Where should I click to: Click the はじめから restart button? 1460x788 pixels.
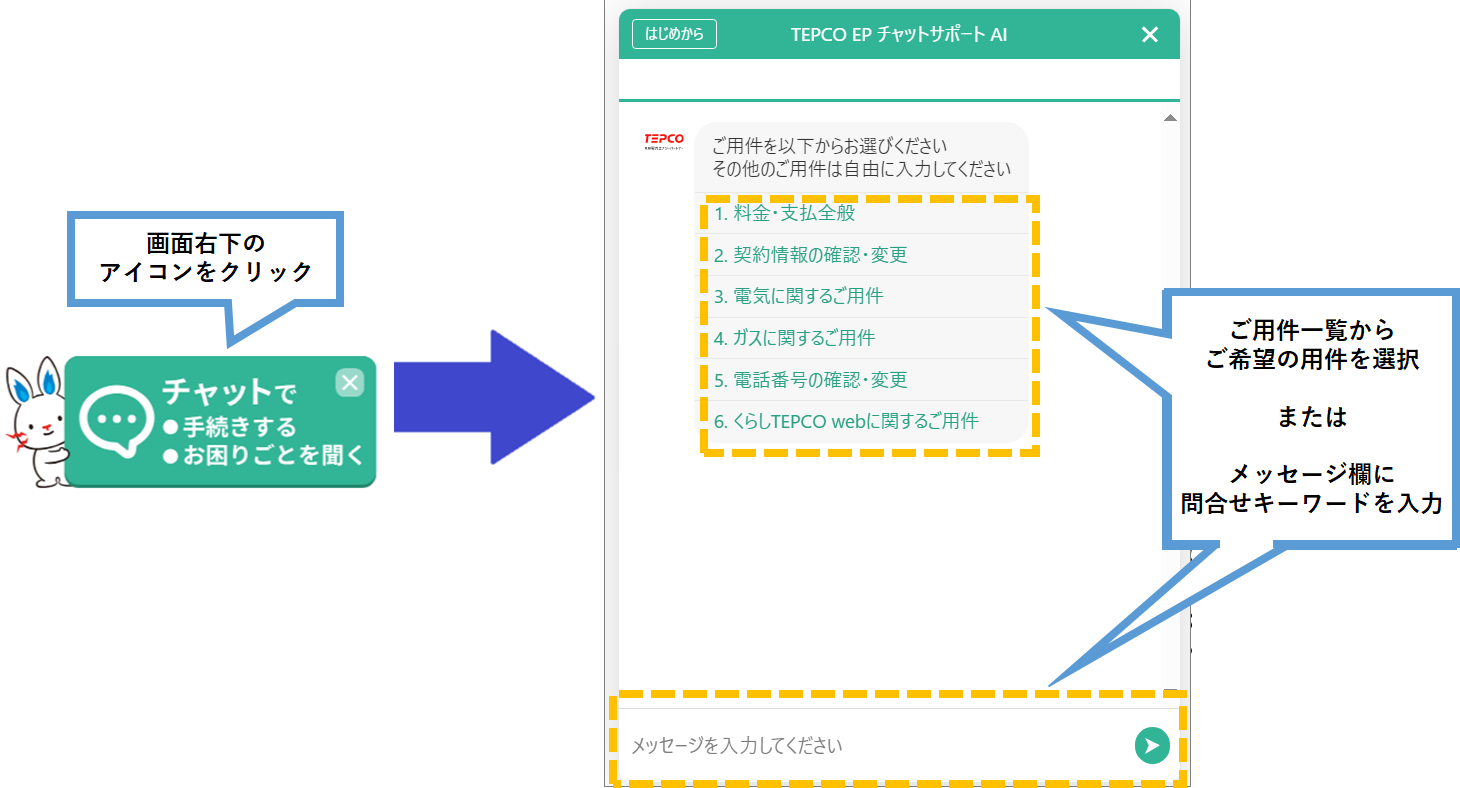(674, 34)
